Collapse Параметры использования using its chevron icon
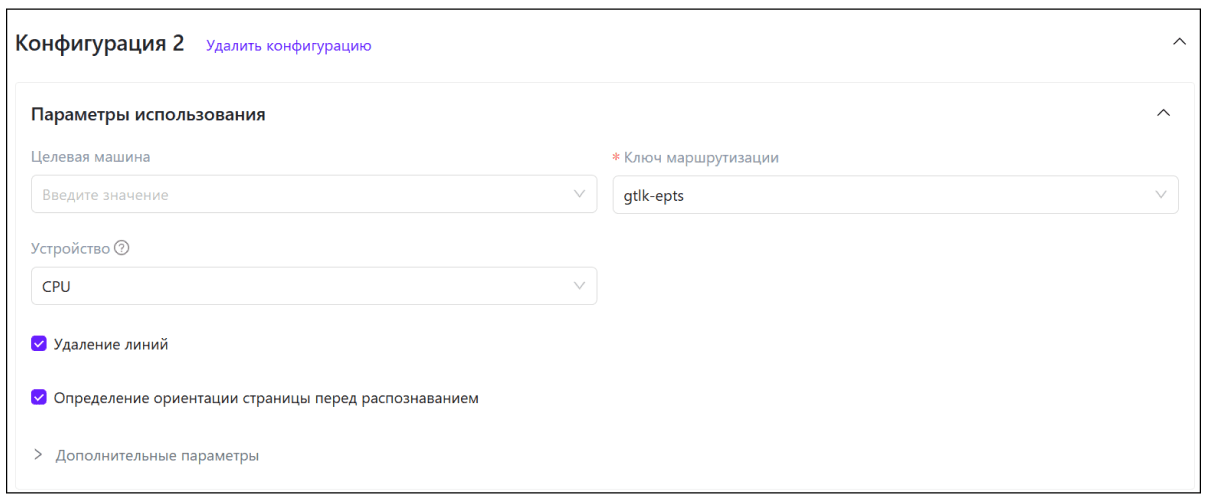 (x=1163, y=113)
